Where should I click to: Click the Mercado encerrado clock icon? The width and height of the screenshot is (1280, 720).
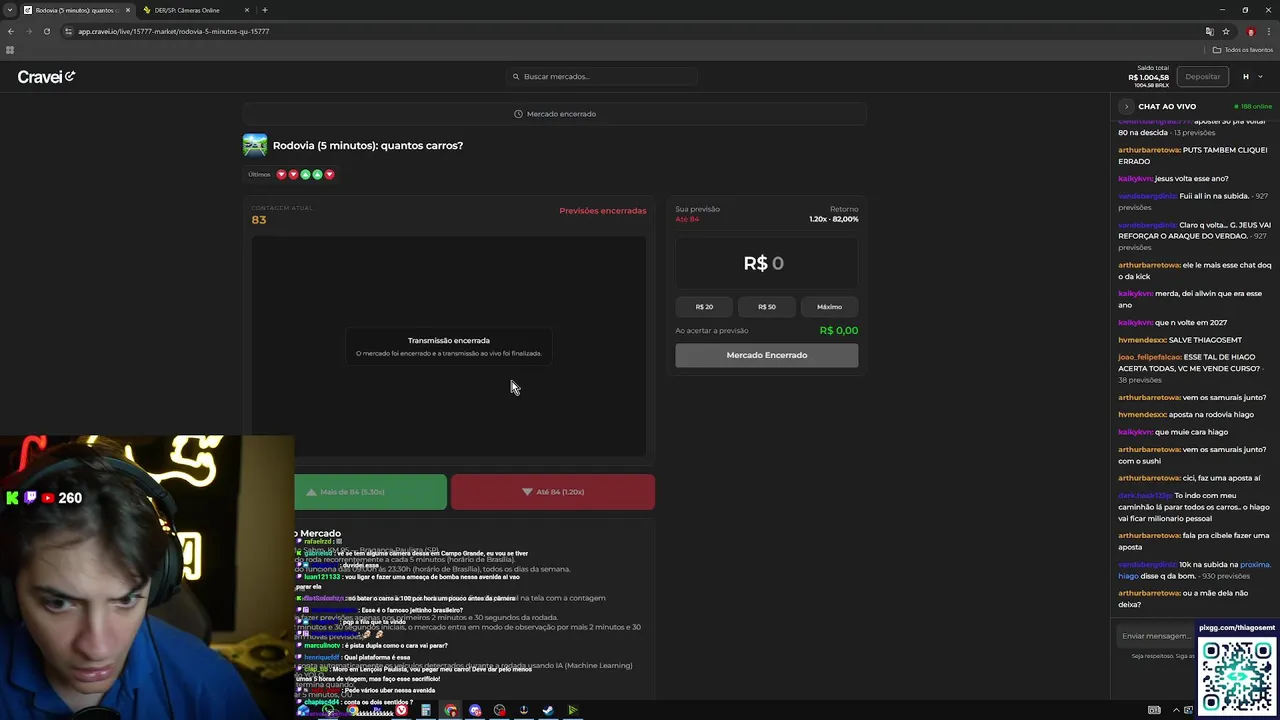[x=518, y=114]
